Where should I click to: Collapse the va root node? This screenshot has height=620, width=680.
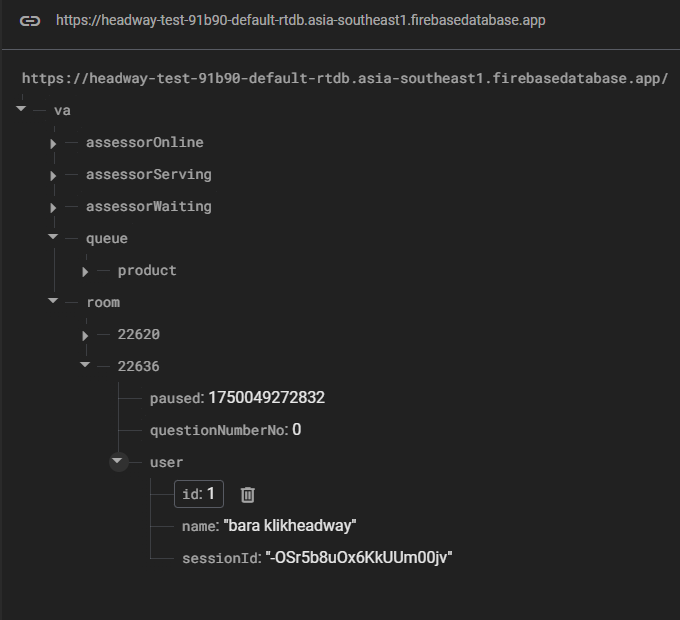click(22, 110)
